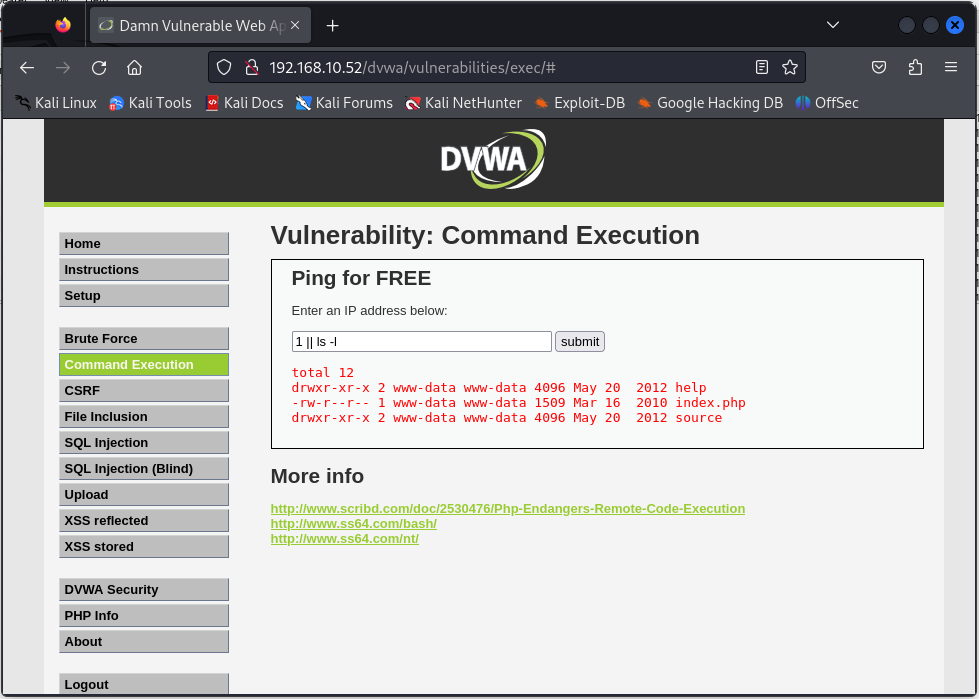Viewport: 979px width, 699px height.
Task: Open the scribd Php-Endangers-Remote-Code-Execution link
Action: 508,509
